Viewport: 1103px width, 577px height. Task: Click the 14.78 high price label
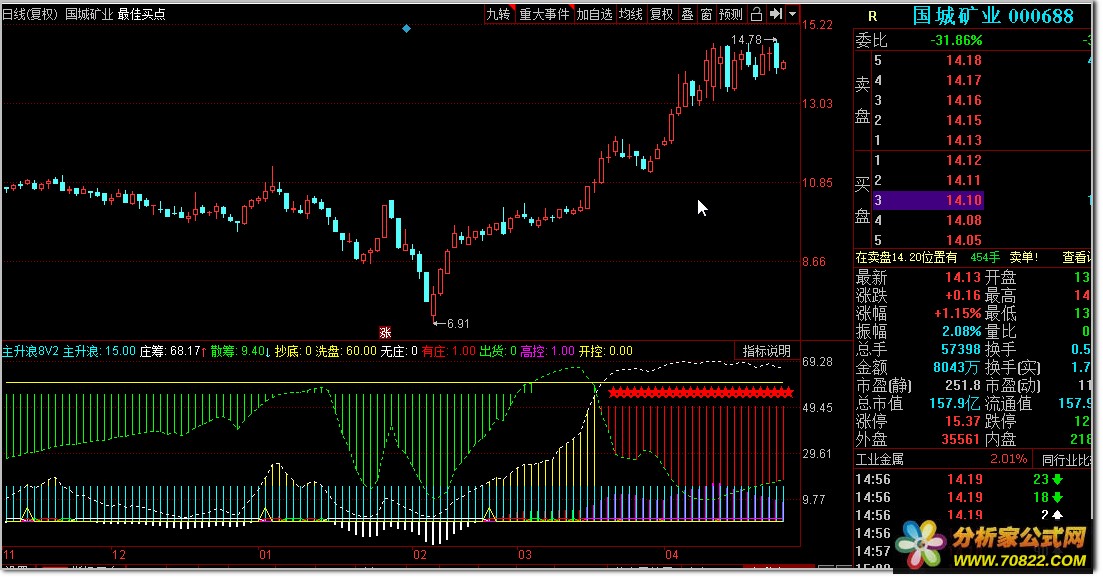(746, 40)
